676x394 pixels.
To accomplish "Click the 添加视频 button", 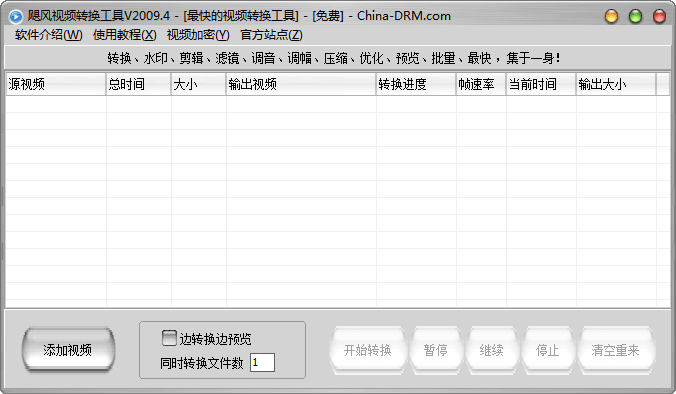I will point(68,350).
